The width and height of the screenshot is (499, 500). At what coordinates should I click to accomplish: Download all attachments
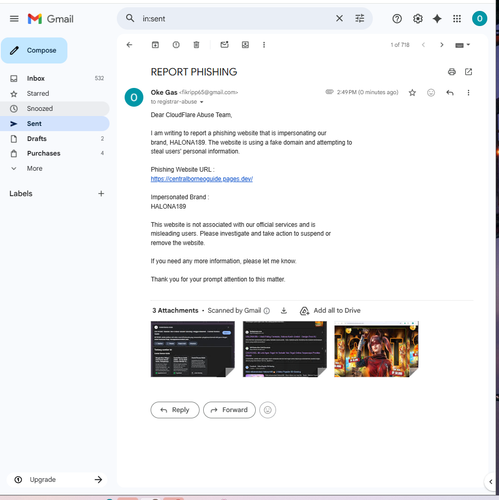pos(284,311)
